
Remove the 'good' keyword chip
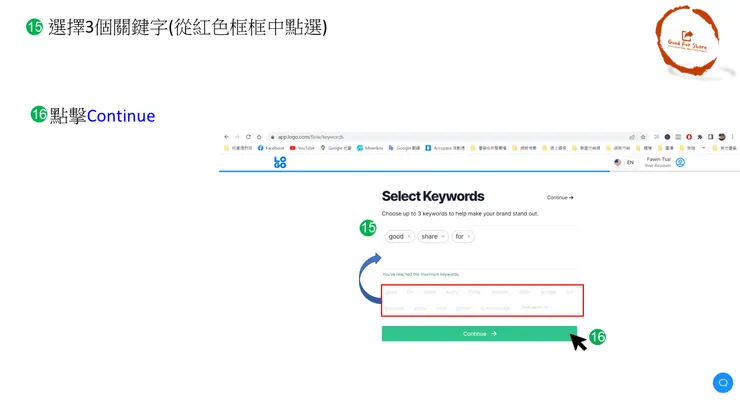pos(409,237)
